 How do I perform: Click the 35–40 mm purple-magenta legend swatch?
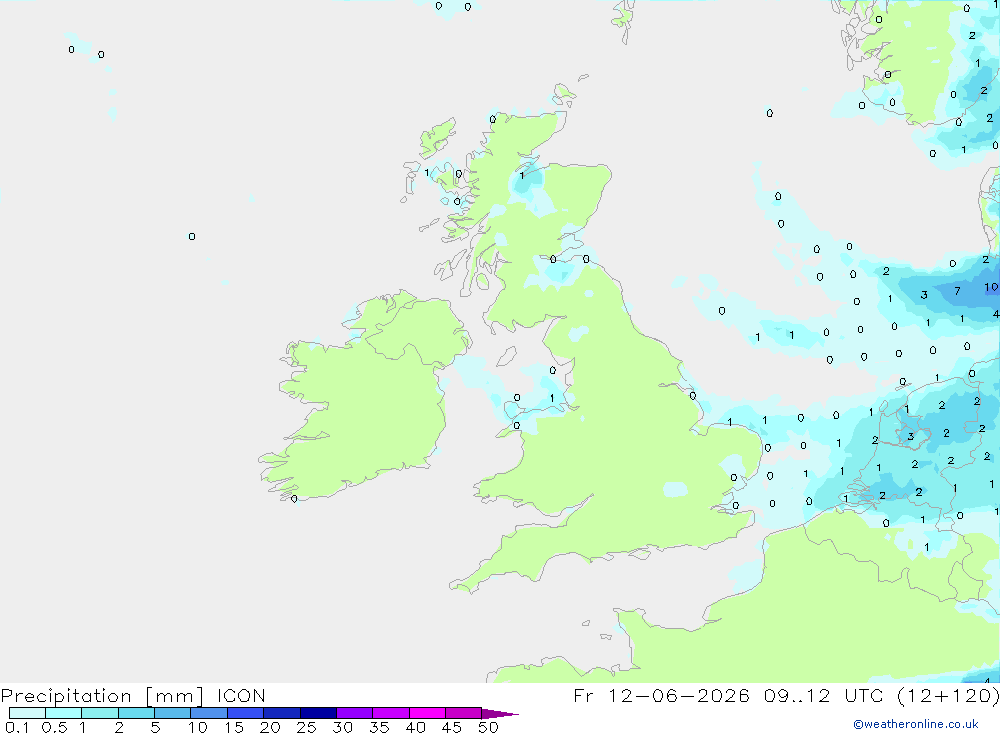click(391, 713)
